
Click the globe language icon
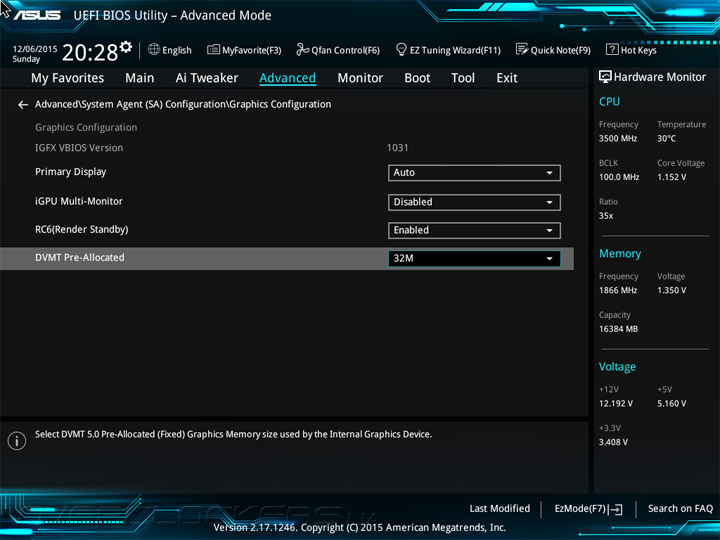click(x=154, y=49)
